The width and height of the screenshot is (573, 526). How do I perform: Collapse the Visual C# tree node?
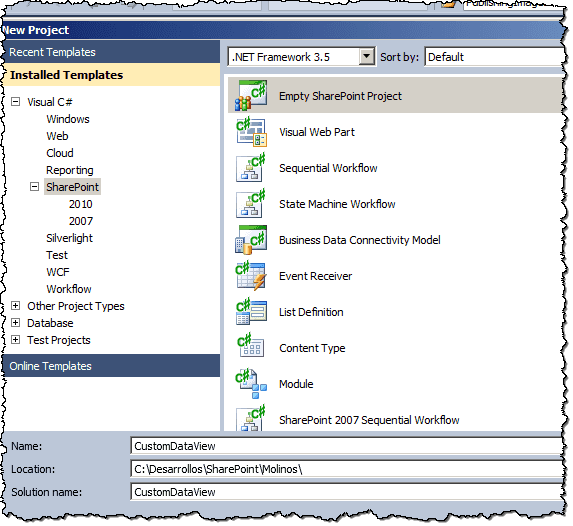(15, 102)
